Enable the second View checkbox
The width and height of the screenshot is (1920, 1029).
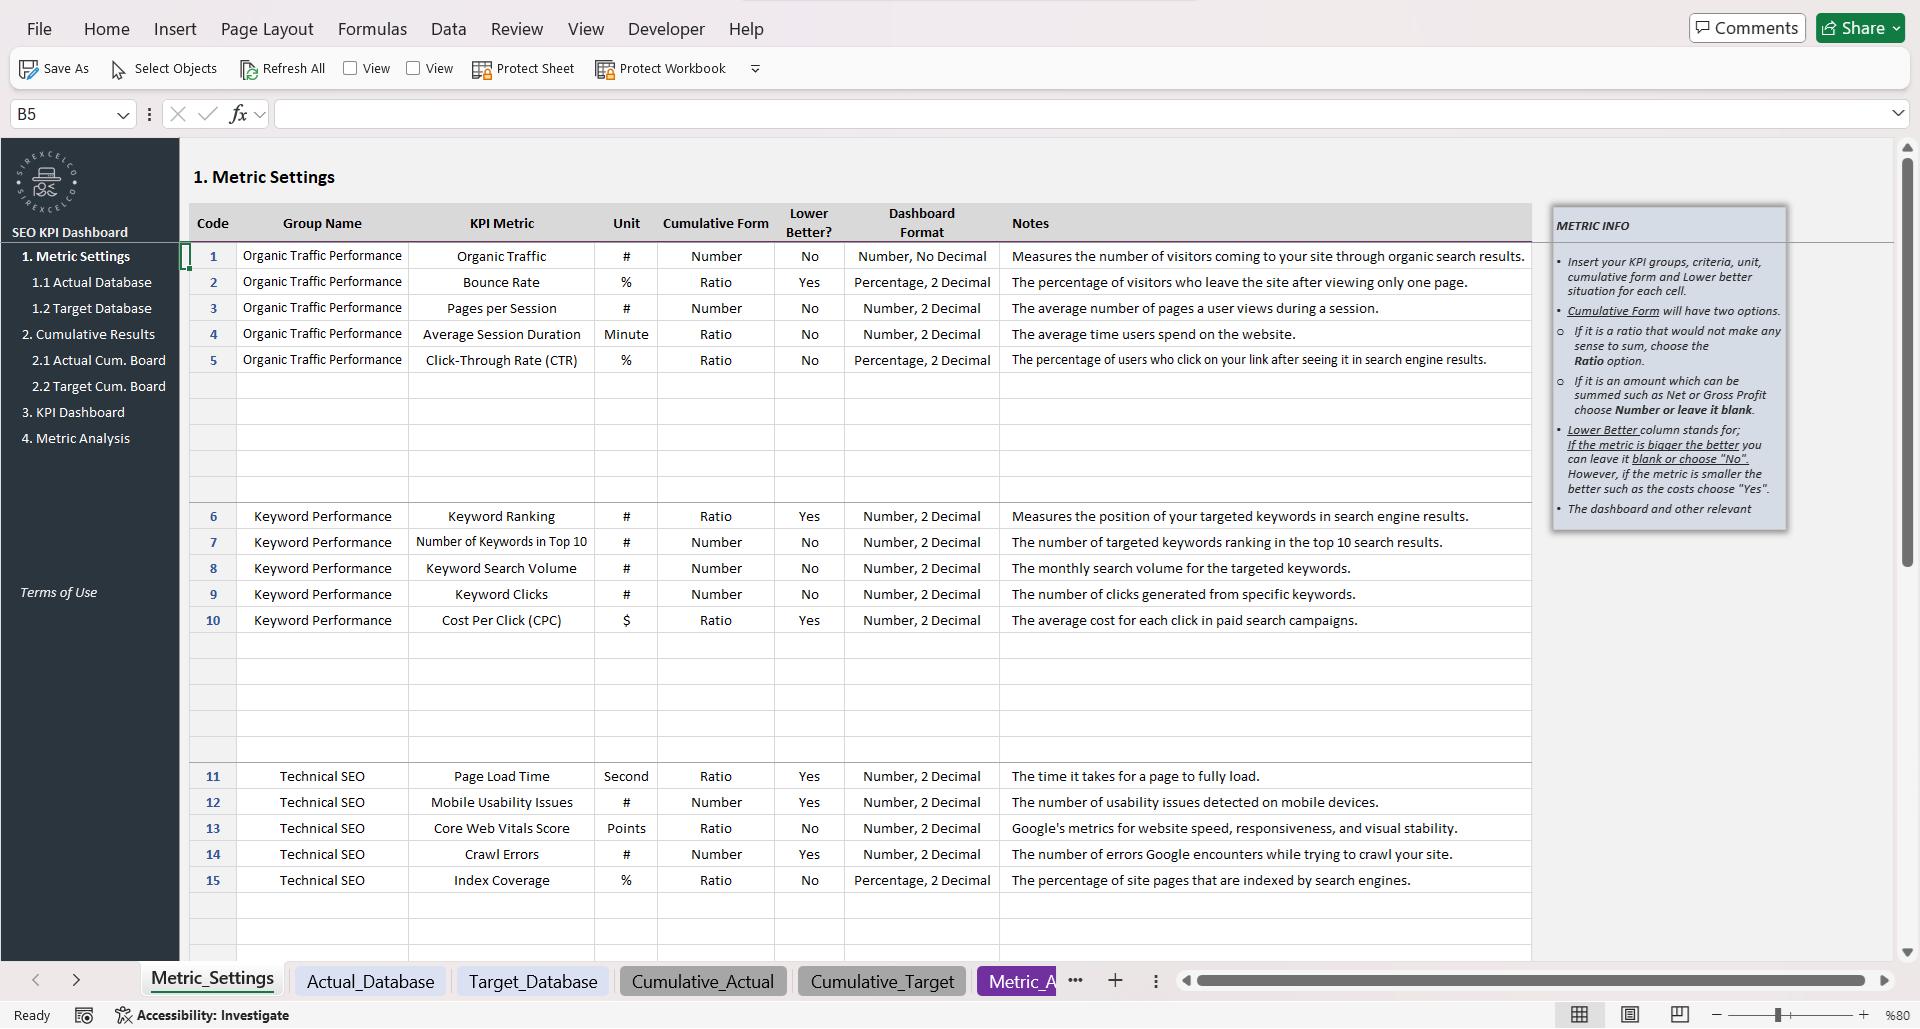(413, 68)
